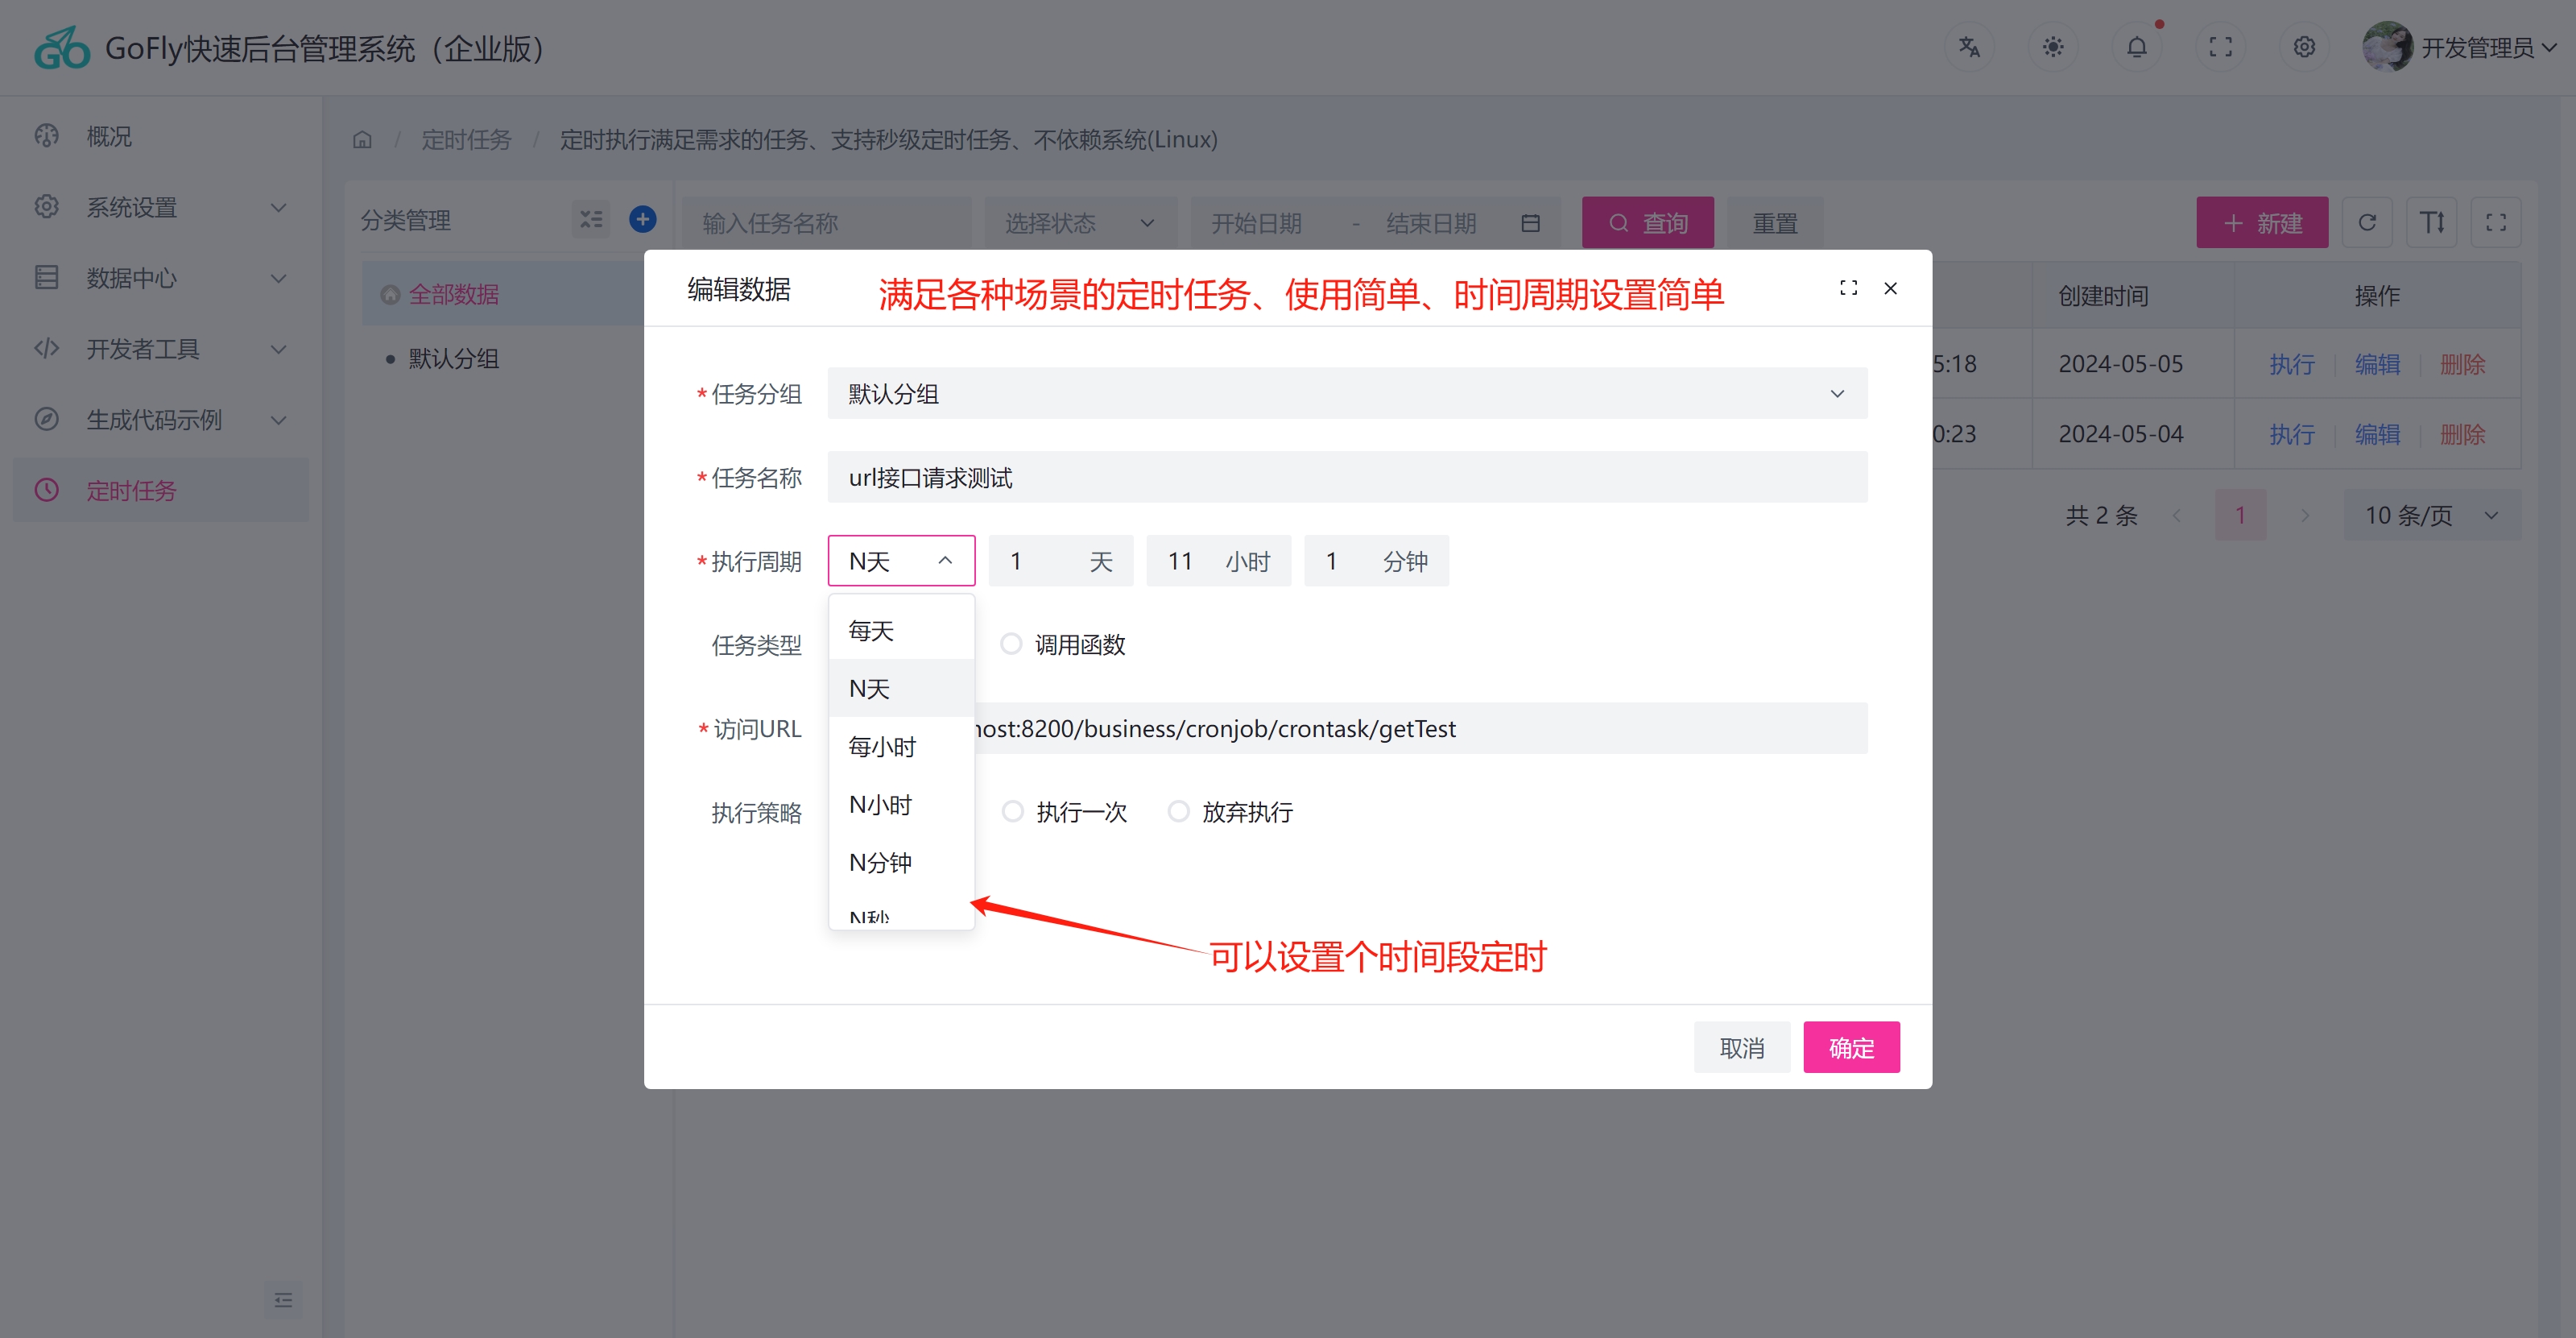Screen dimensions: 2576x1338
Task: Click the 数据中心 chevron arrow
Action: 279,279
